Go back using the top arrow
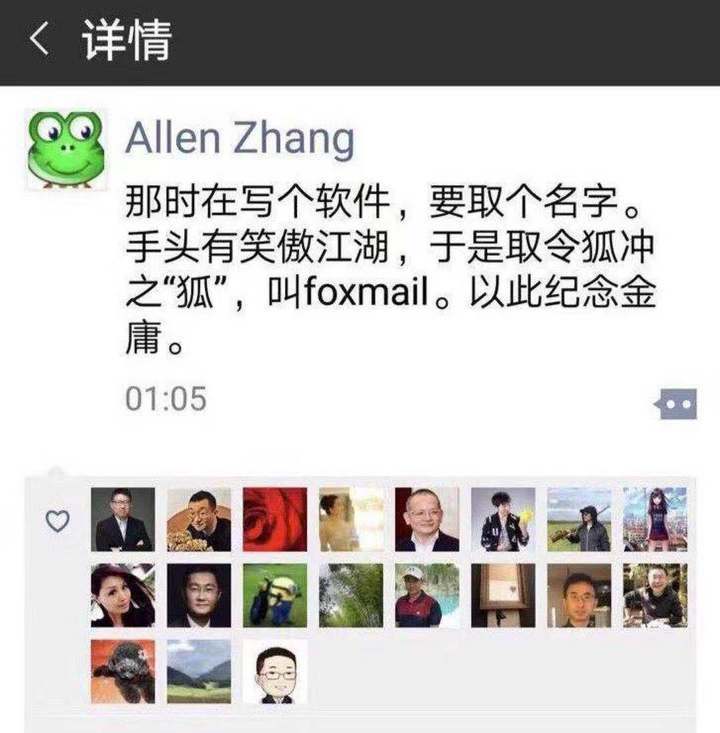Viewport: 720px width, 733px height. pyautogui.click(x=39, y=39)
